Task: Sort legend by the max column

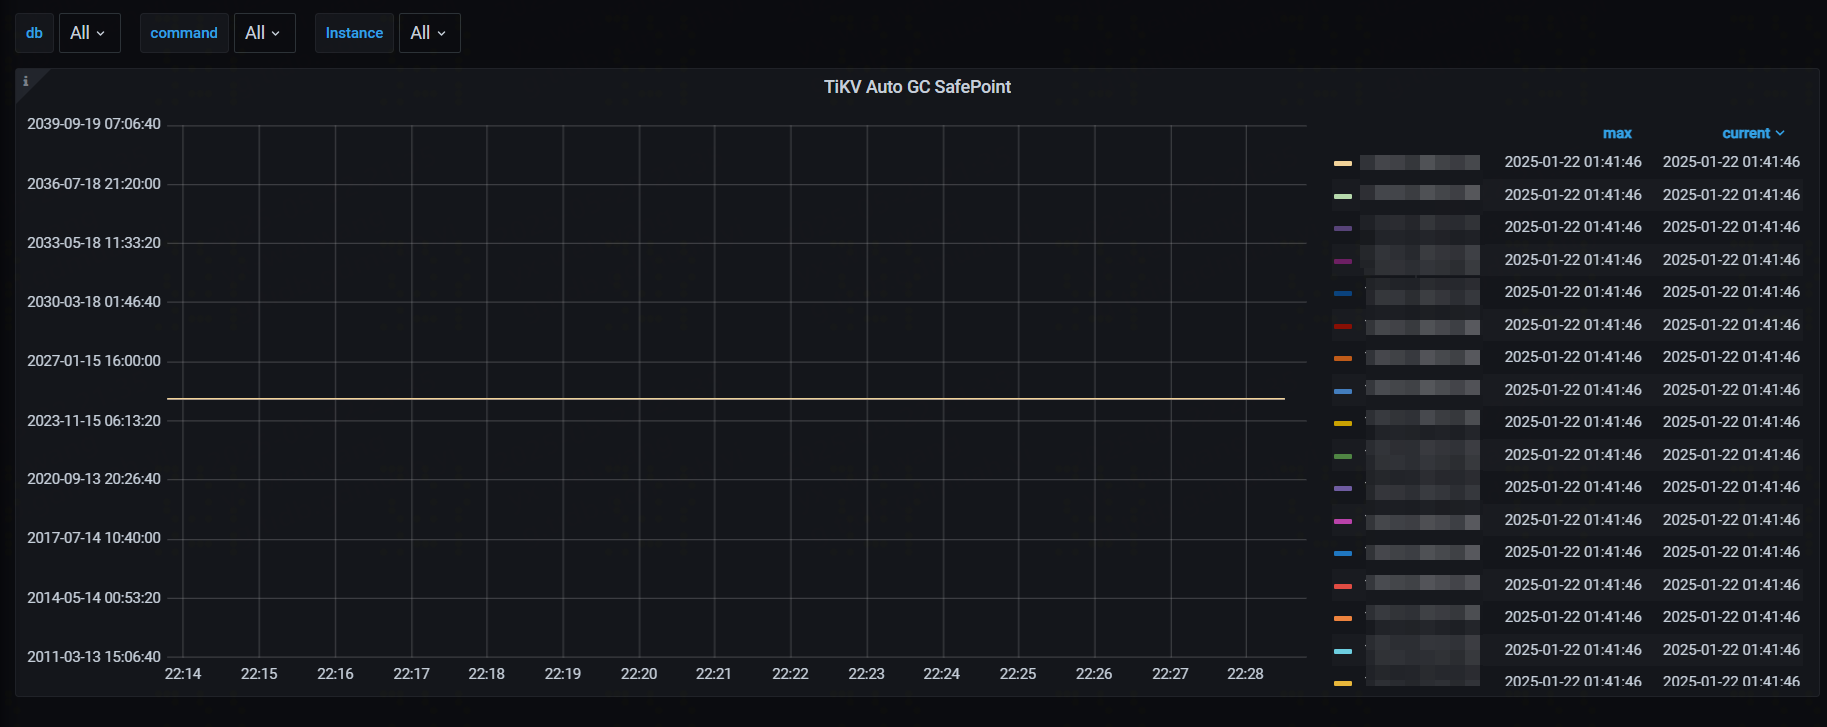Action: point(1617,133)
